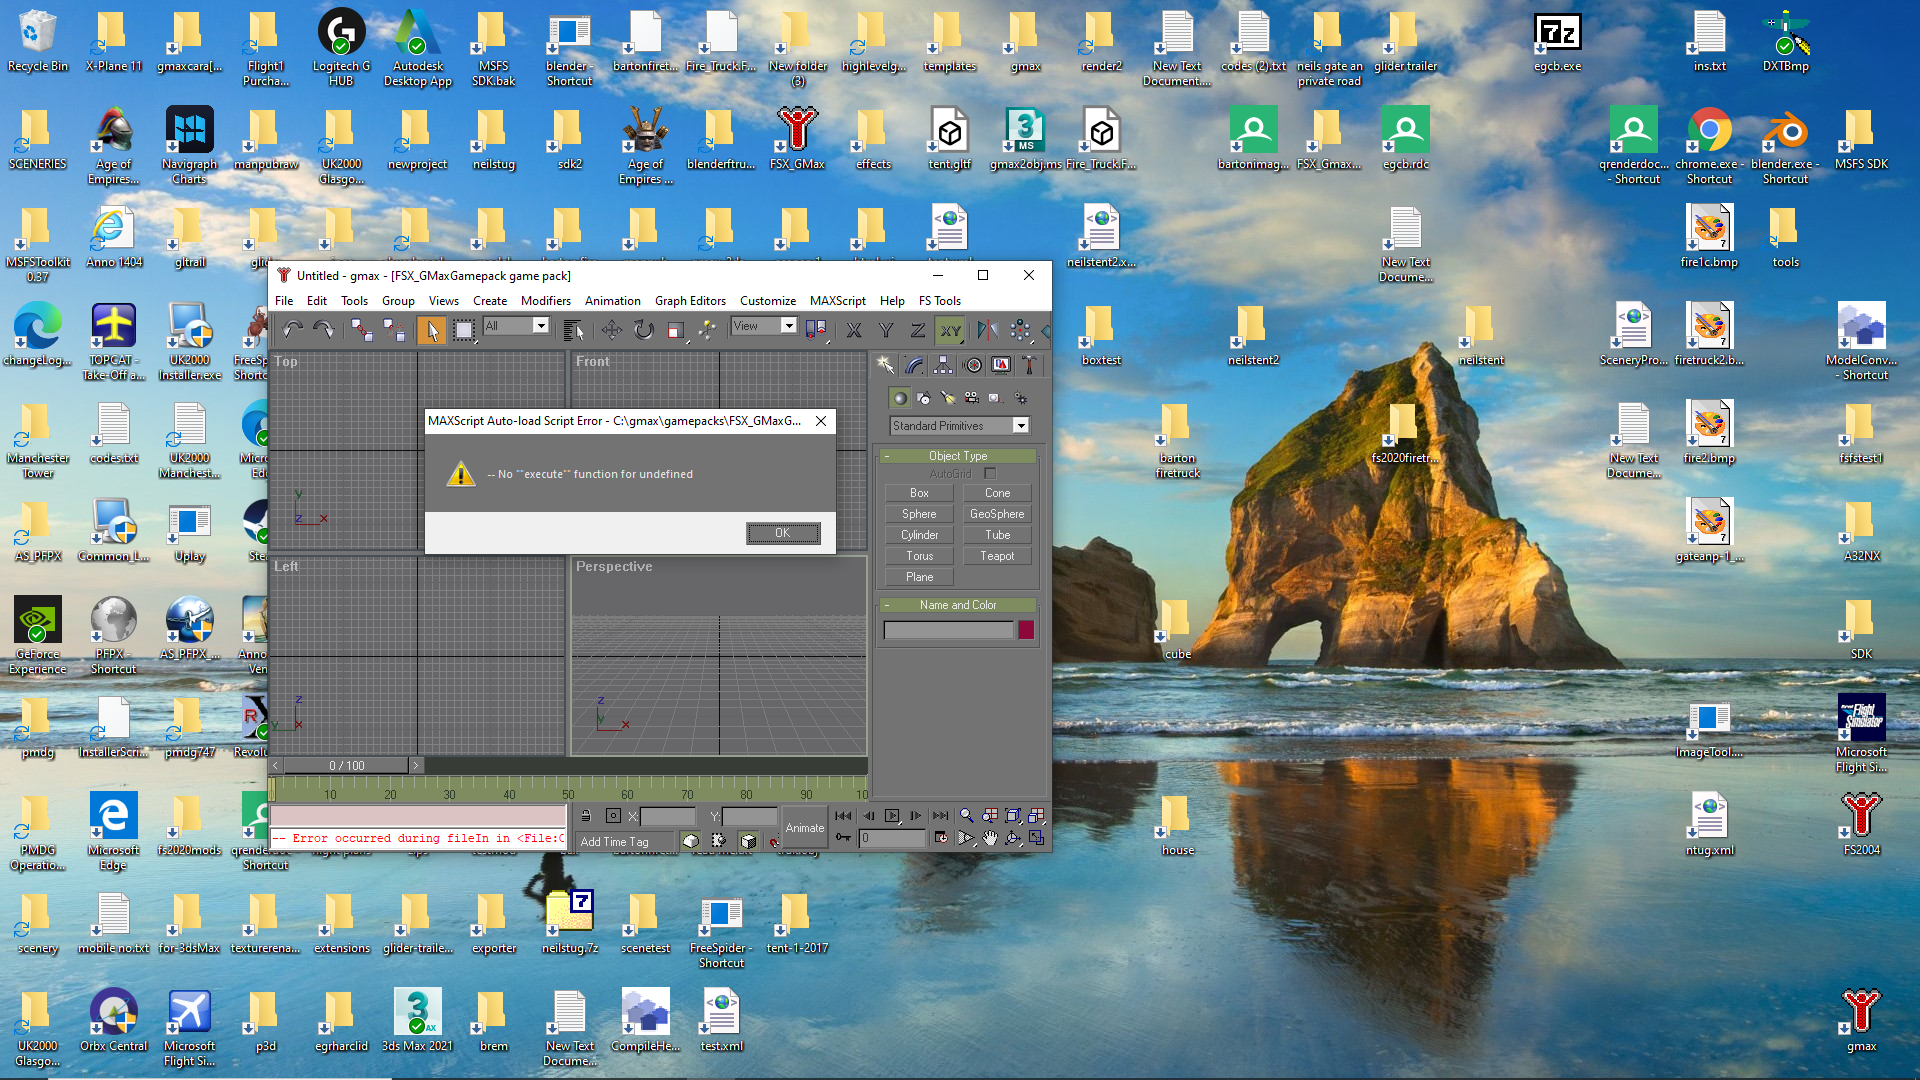
Task: Collapse the Object Type rollout
Action: (958, 456)
